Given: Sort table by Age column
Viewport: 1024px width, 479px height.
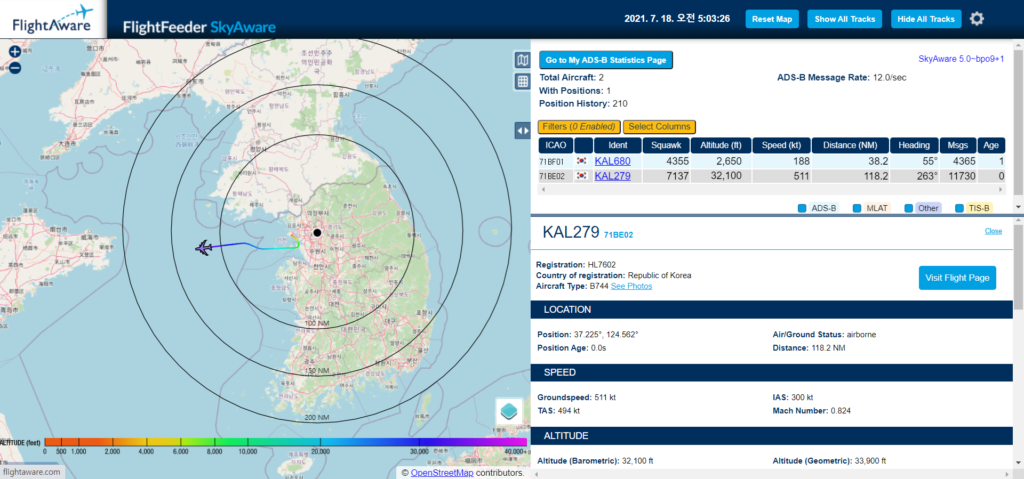Looking at the screenshot, I should pyautogui.click(x=991, y=145).
